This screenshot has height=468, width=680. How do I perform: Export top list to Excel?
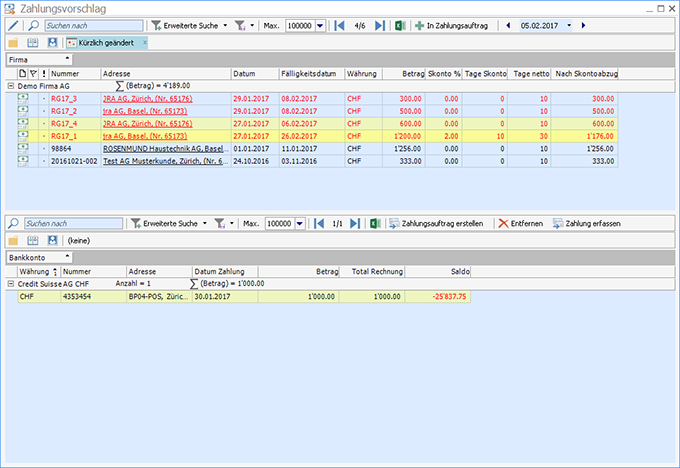(x=400, y=26)
